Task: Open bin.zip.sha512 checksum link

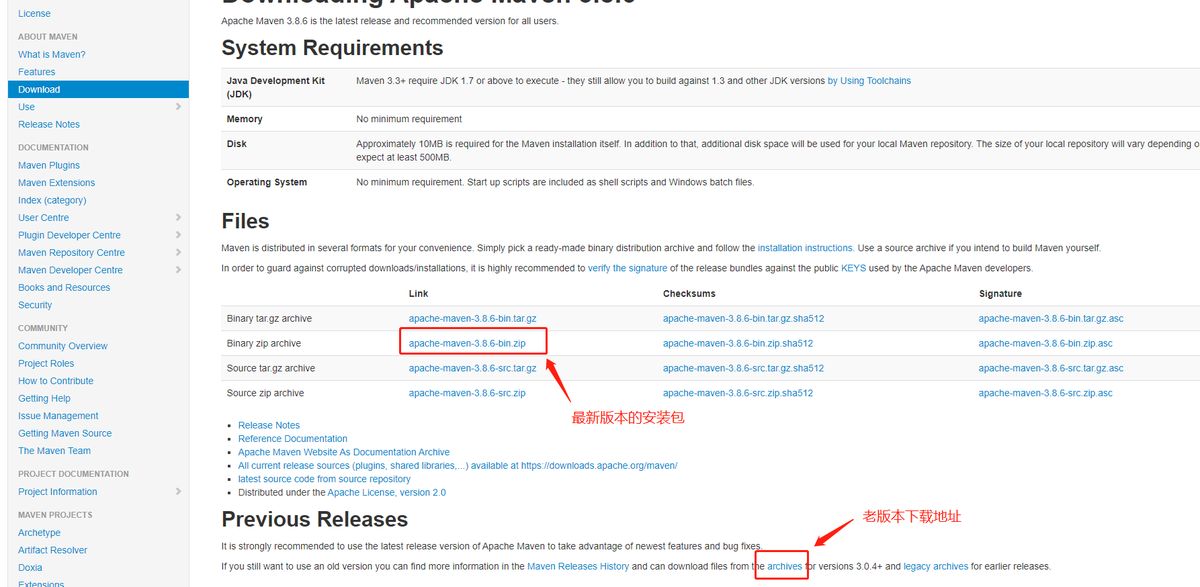Action: [x=738, y=344]
